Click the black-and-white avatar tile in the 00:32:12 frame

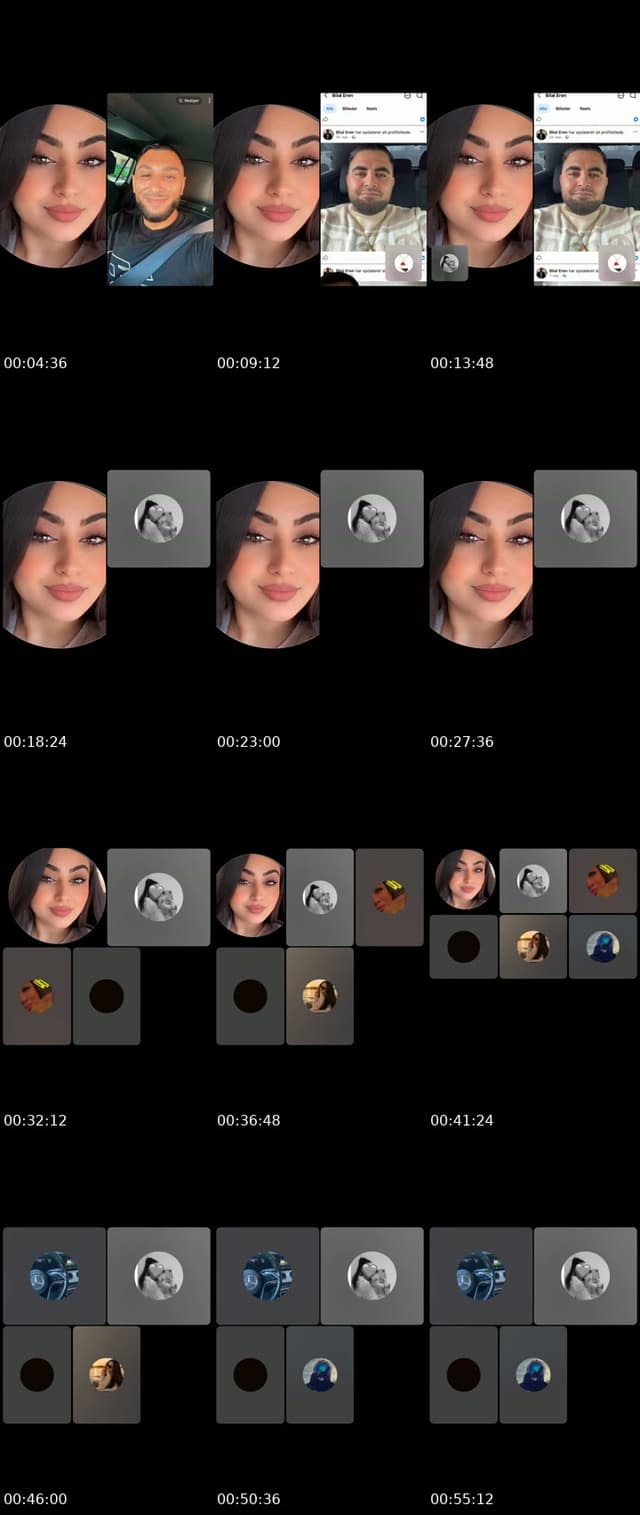tap(159, 897)
